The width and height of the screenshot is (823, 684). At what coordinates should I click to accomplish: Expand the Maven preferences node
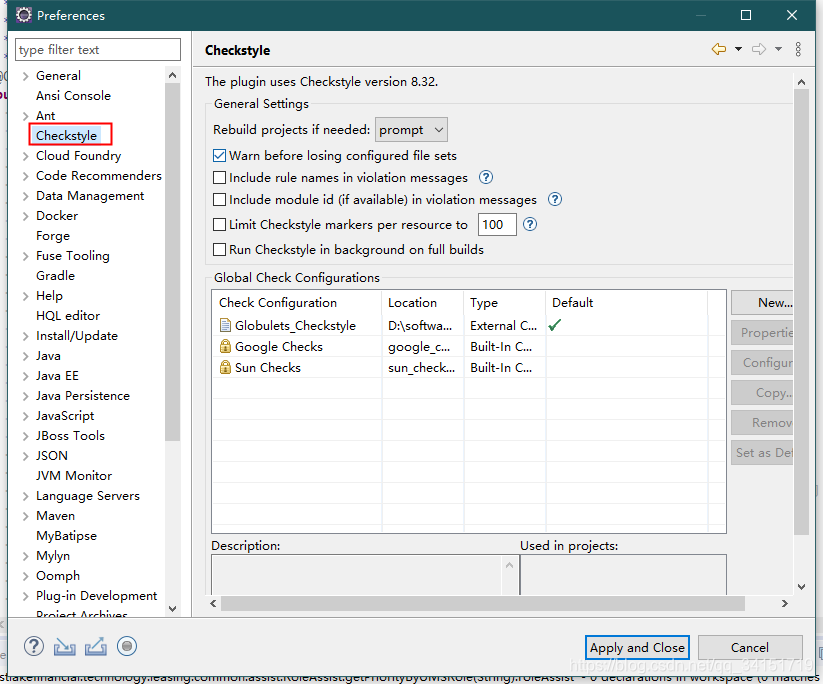pos(24,515)
